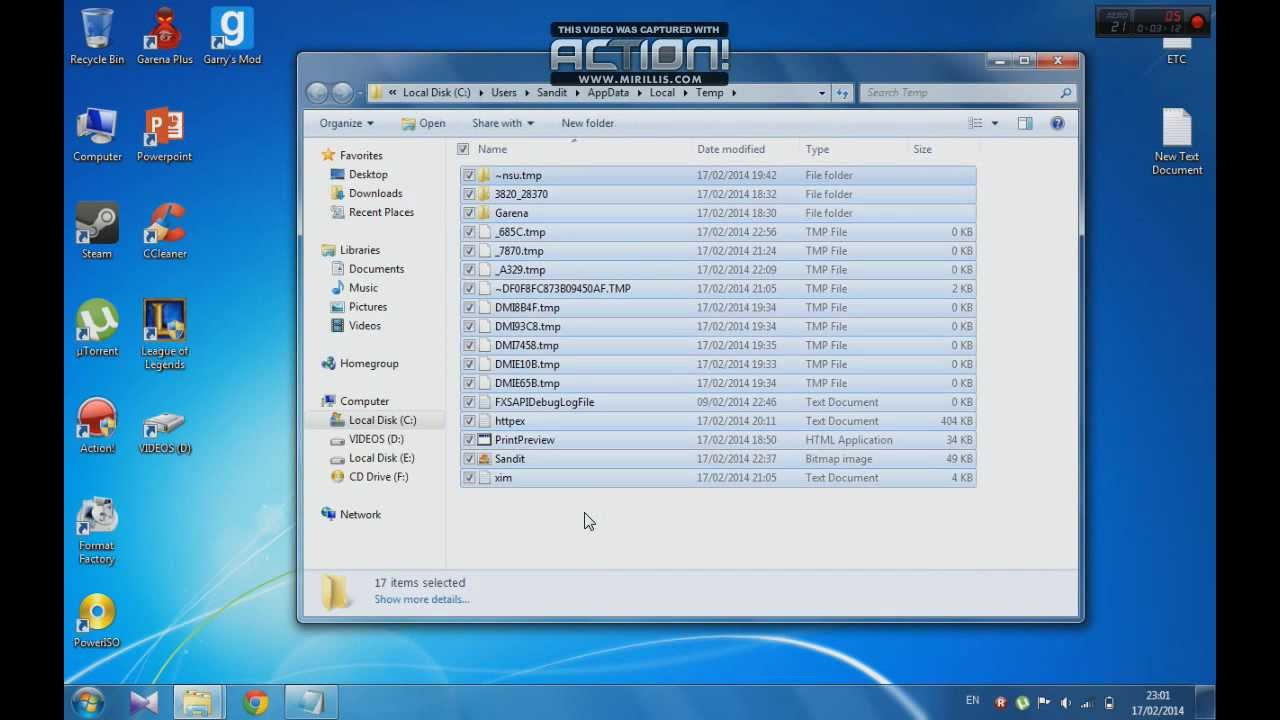Go forward using Explorer forward arrow
The width and height of the screenshot is (1280, 720).
point(342,92)
